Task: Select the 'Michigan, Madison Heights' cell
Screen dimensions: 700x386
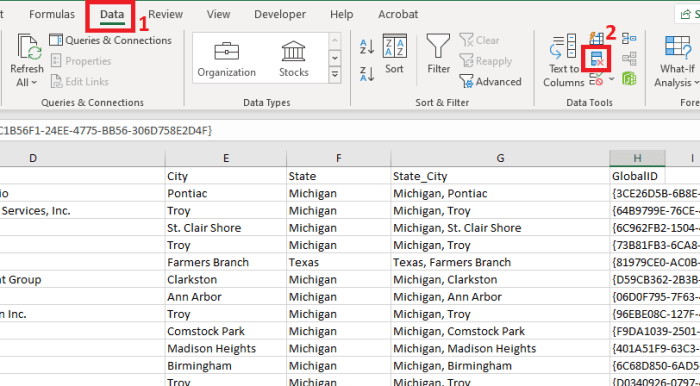Action: click(x=500, y=349)
